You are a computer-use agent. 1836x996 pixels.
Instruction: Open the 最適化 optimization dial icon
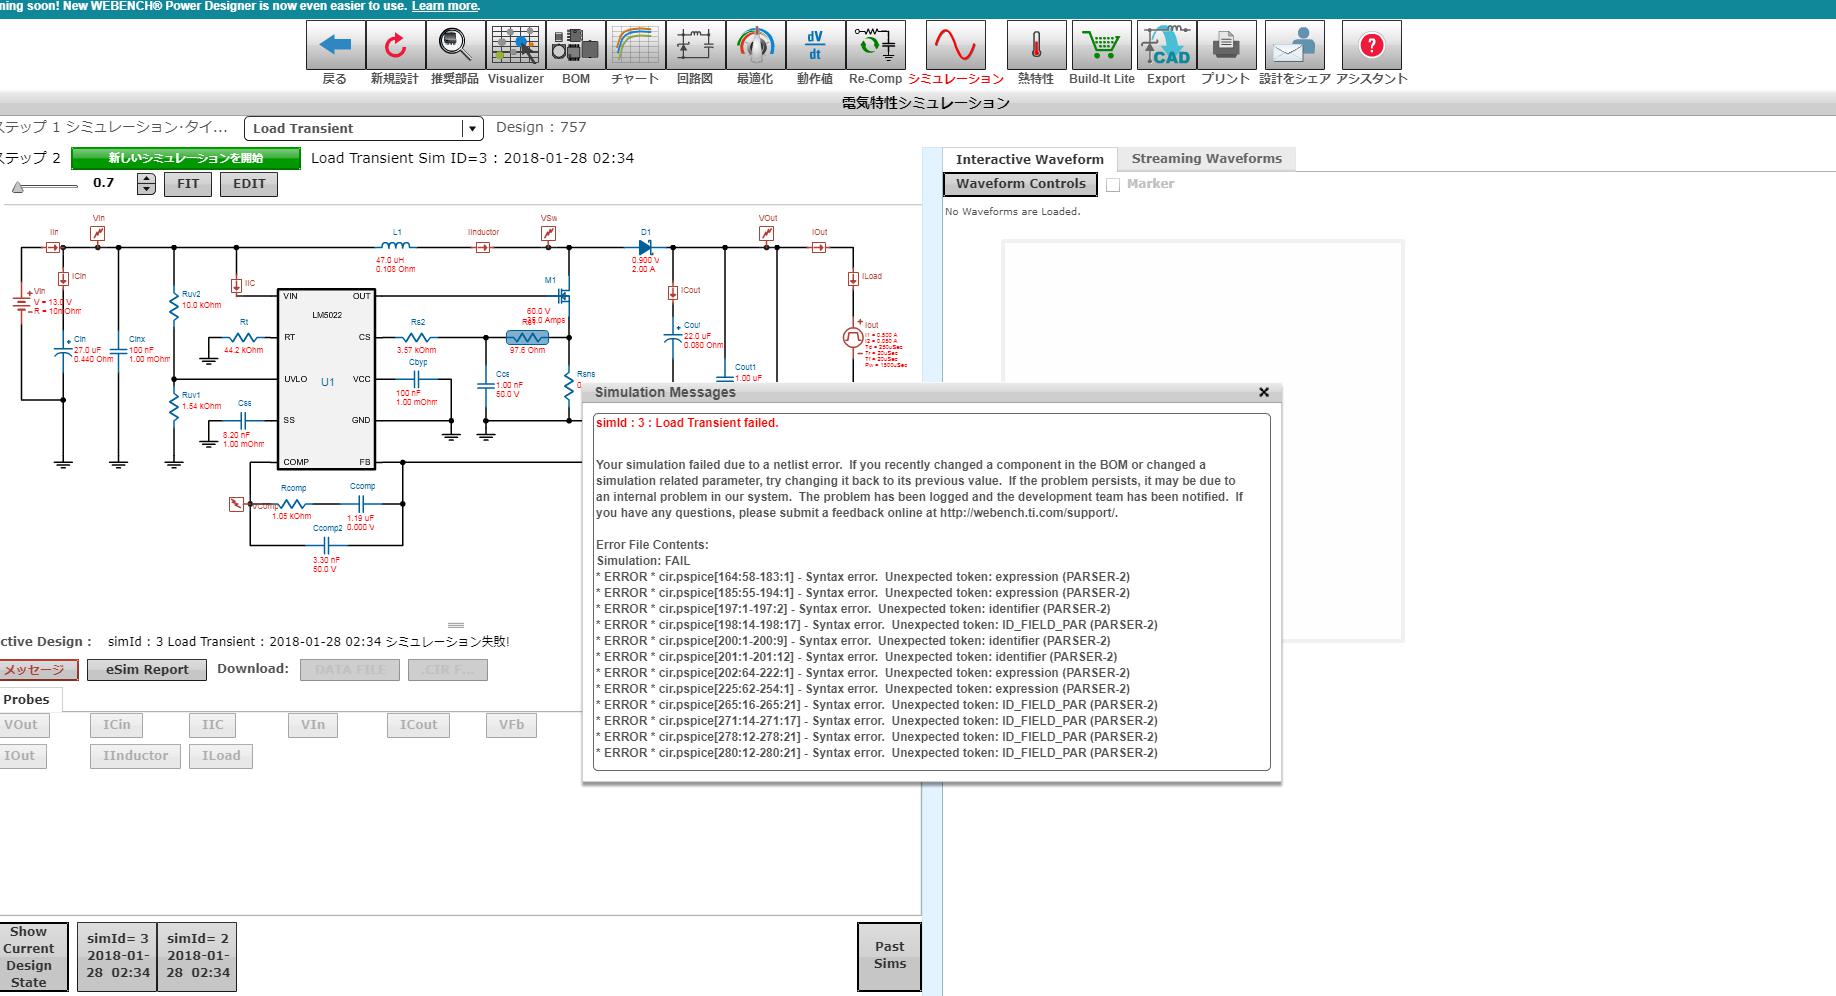click(755, 45)
